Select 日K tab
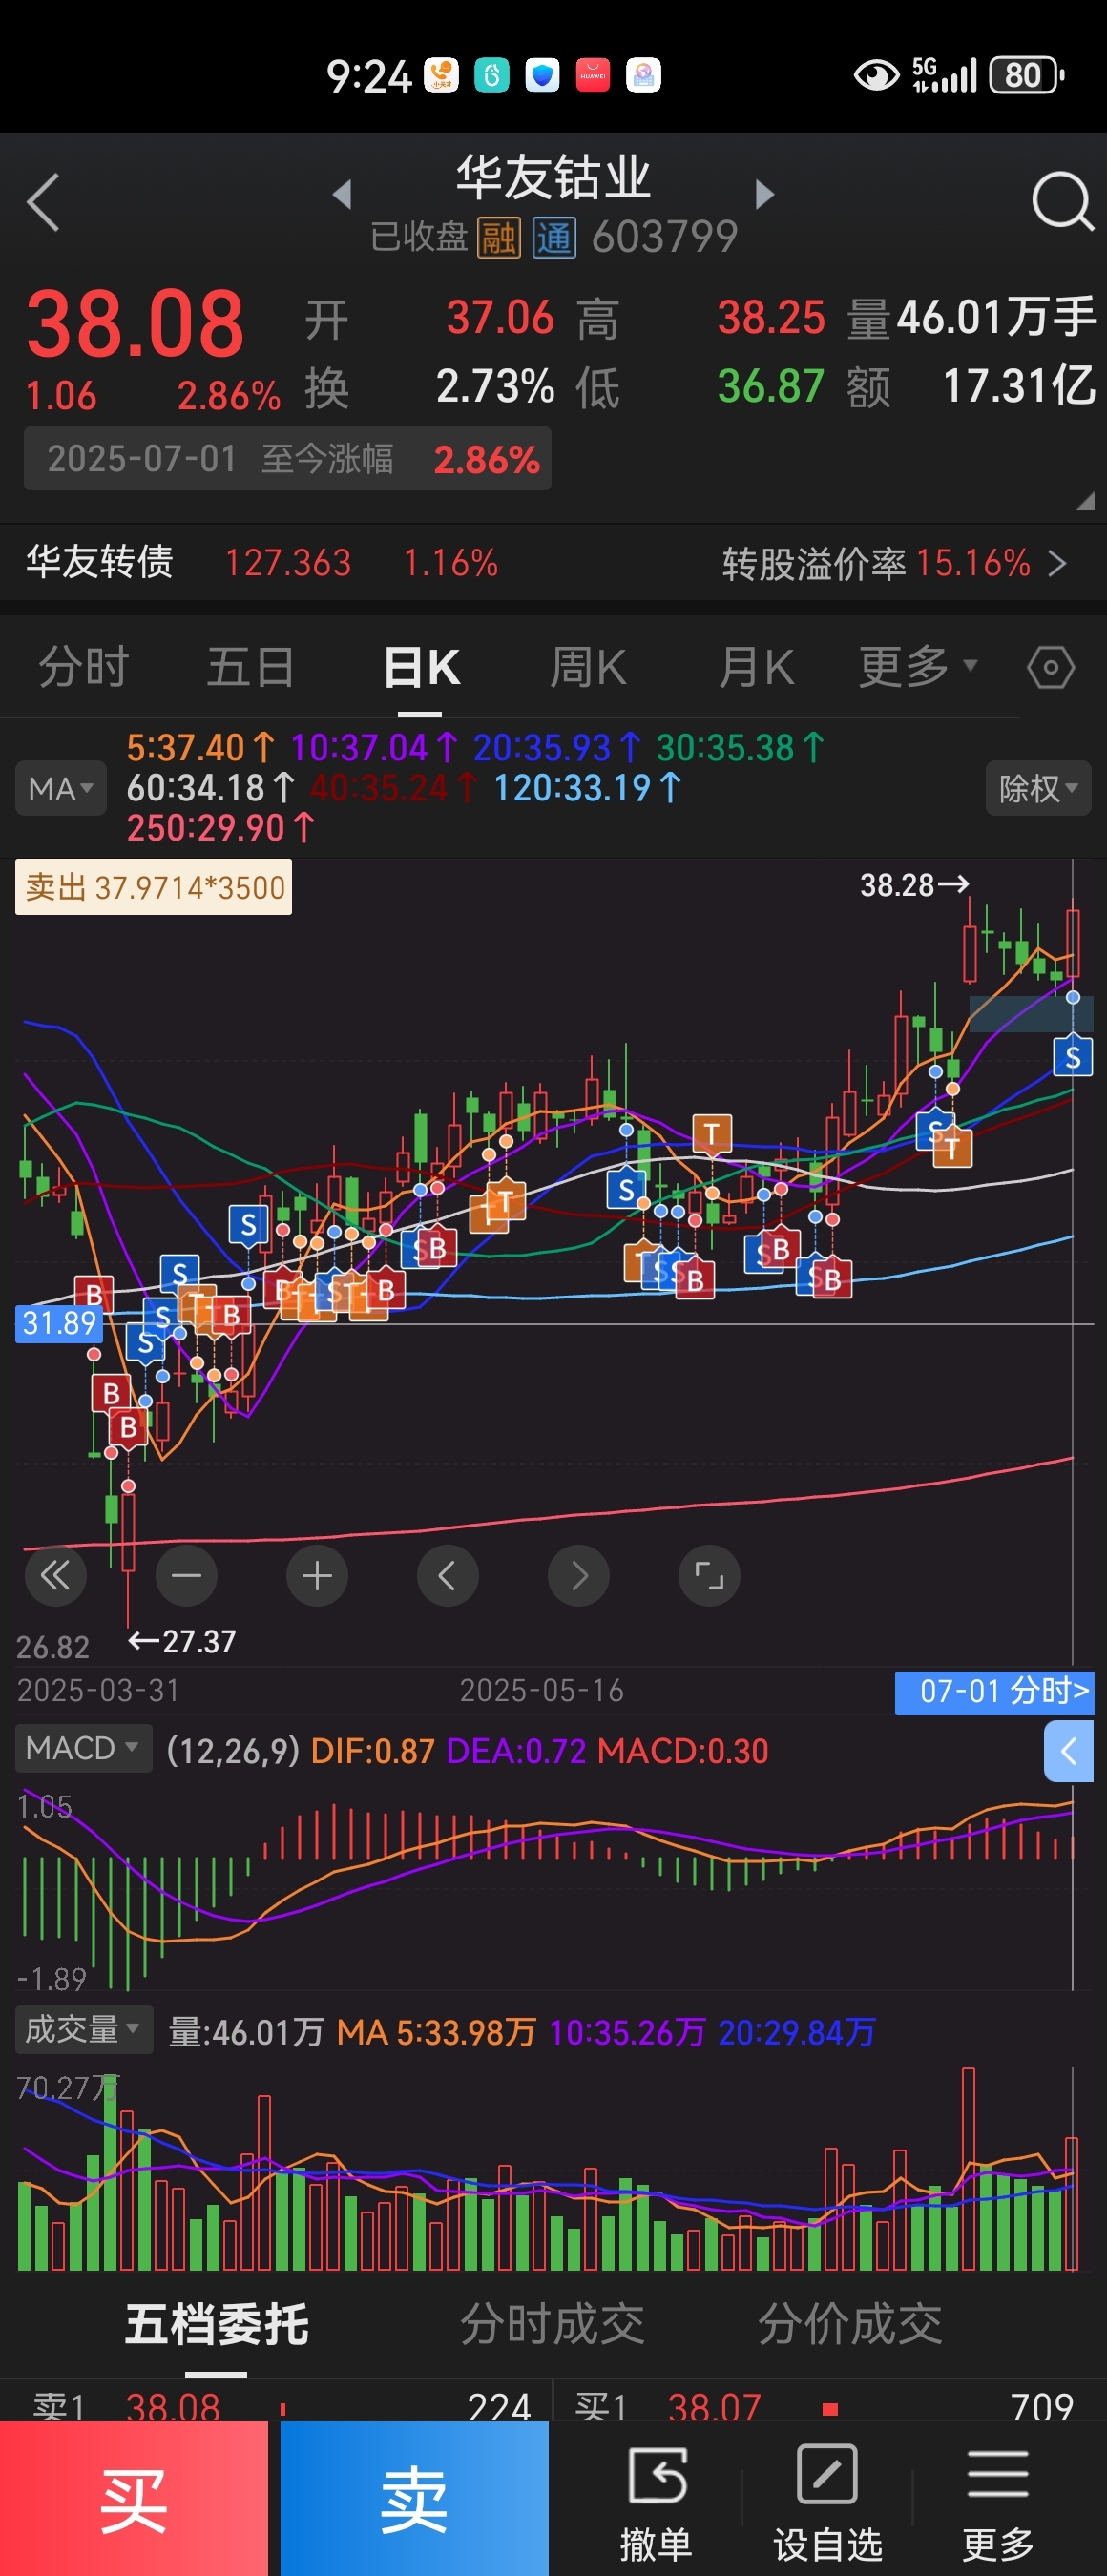The width and height of the screenshot is (1107, 2576). pos(421,667)
